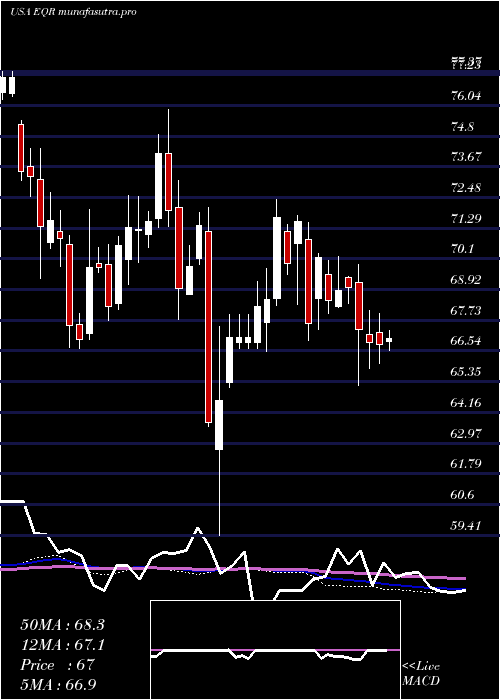Select the 70.1 price level label
Viewport: 500px width, 700px height.
point(462,249)
